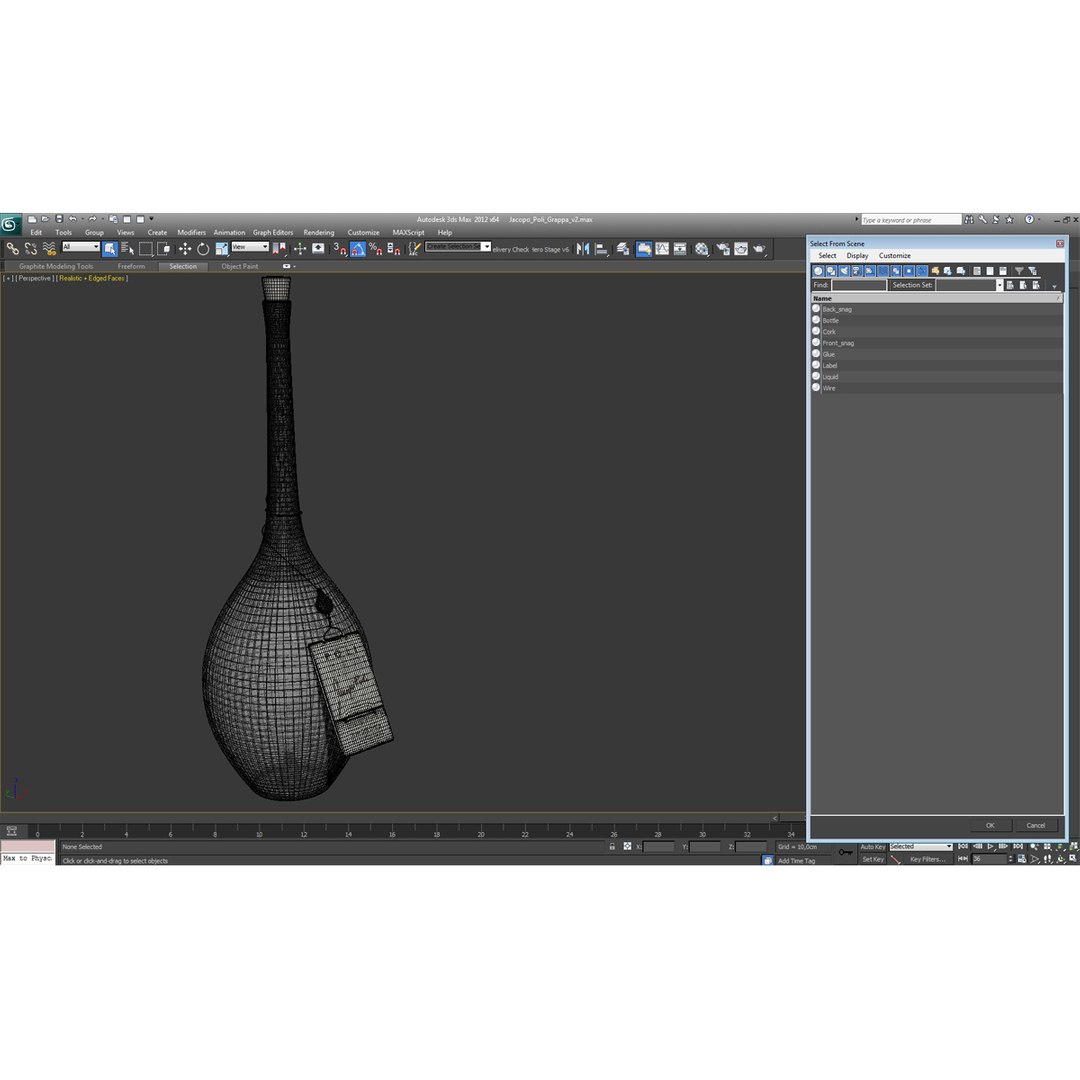This screenshot has height=1080, width=1080.
Task: Open the Schematic View icon
Action: tap(680, 249)
